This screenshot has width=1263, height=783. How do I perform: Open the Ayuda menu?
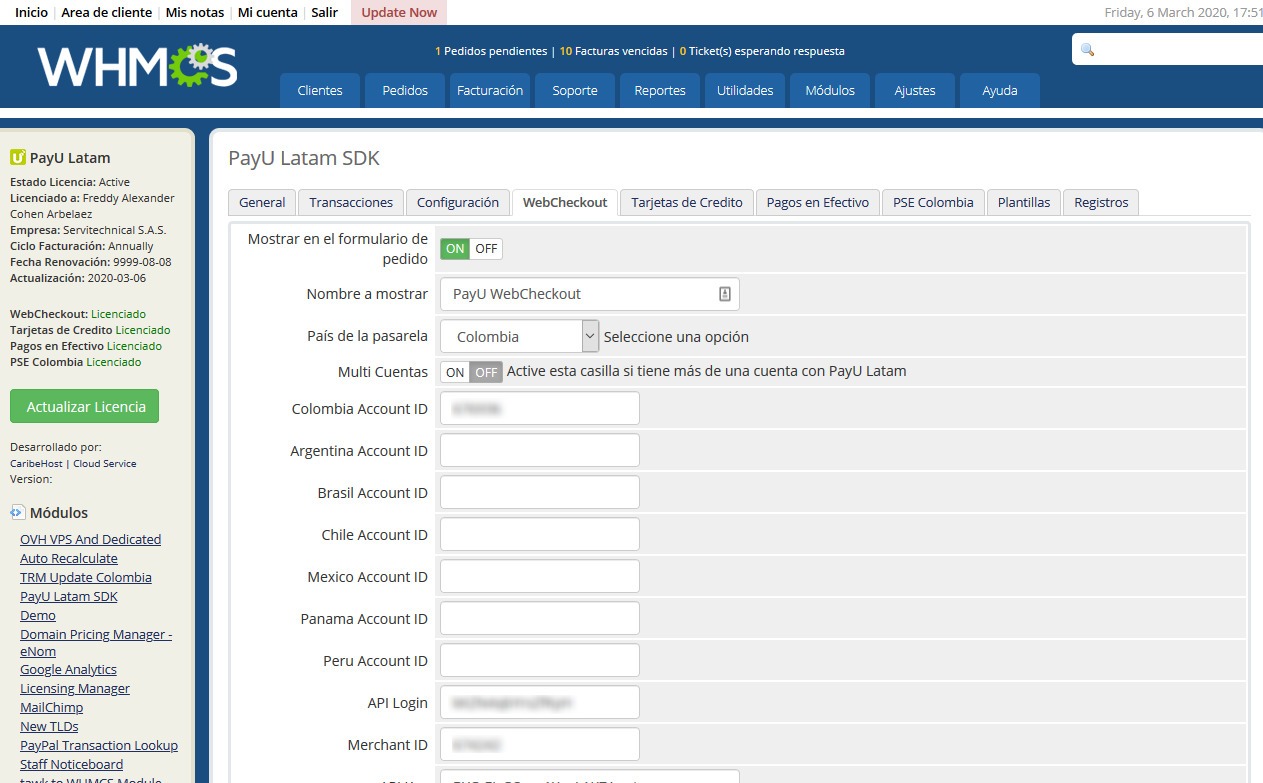point(1000,90)
